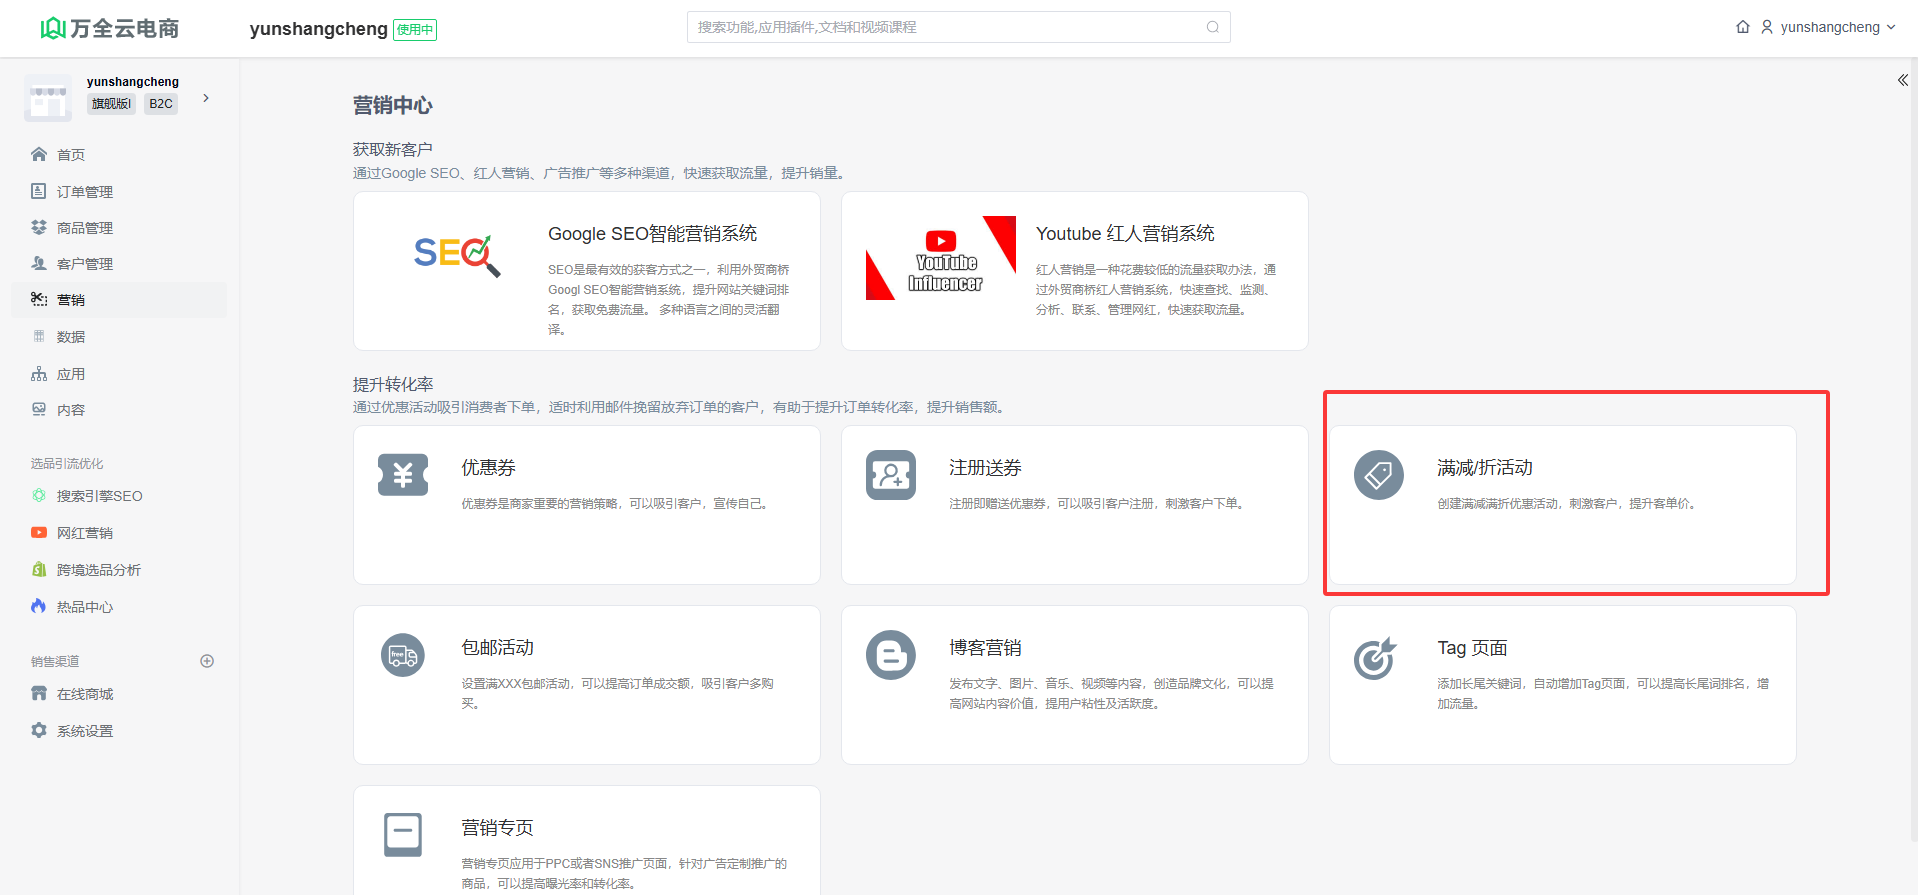Viewport: 1918px width, 895px height.
Task: Collapse the panel with double-arrow icon
Action: pos(1902,80)
